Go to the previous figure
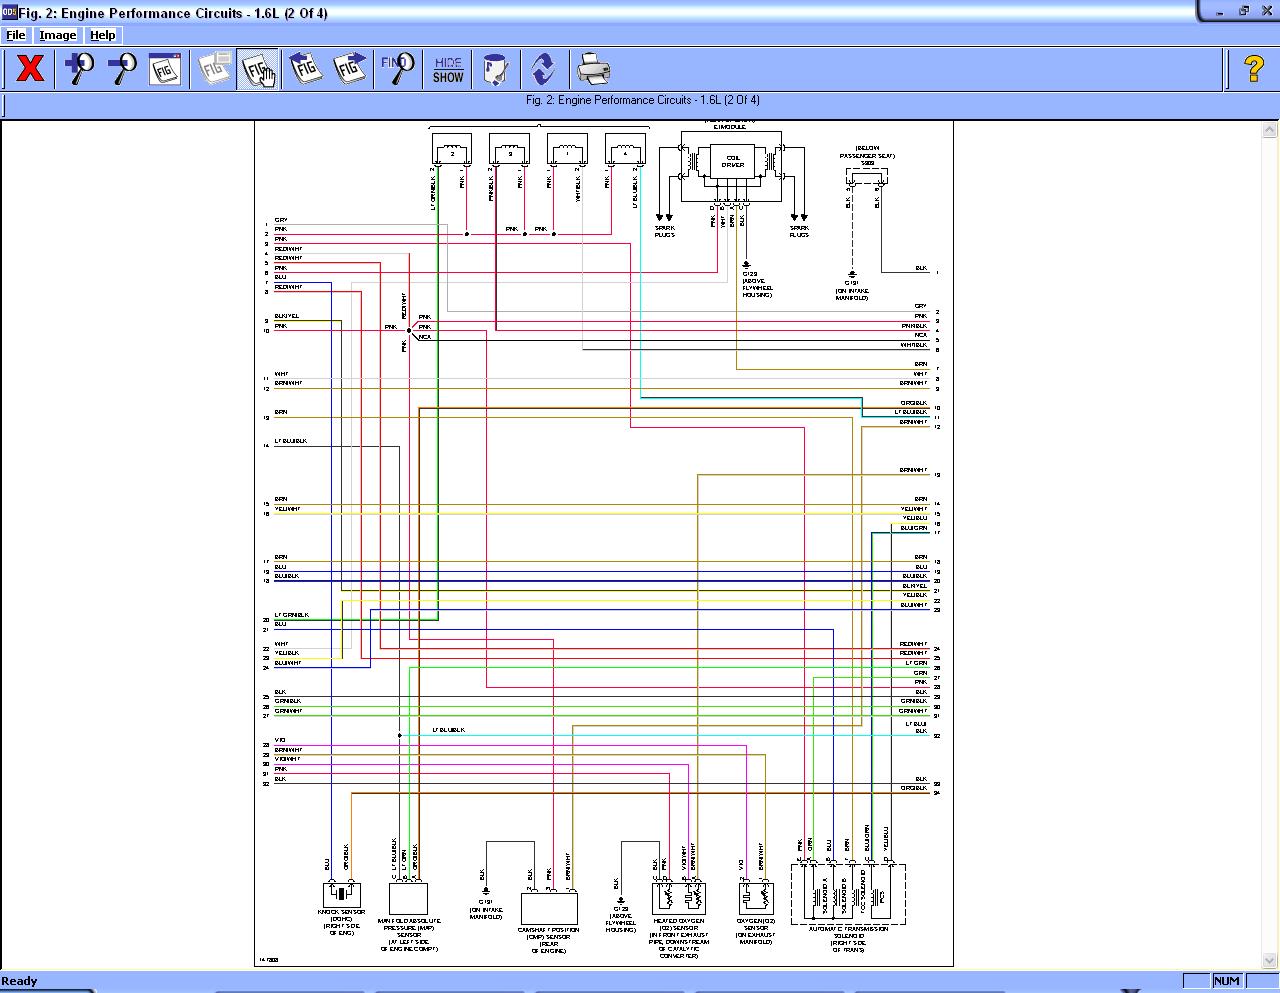This screenshot has height=993, width=1280. coord(305,69)
